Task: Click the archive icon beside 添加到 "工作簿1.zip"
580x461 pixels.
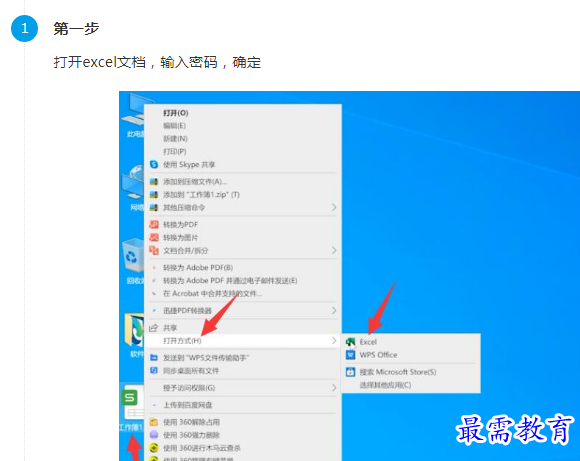Action: coord(154,195)
